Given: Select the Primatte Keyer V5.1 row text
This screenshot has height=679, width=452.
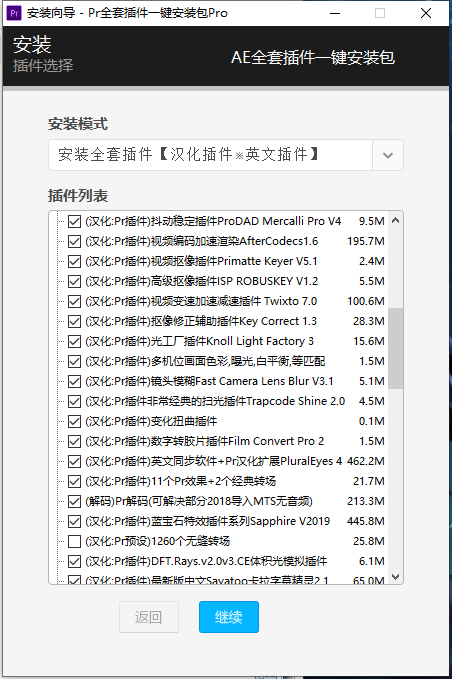Looking at the screenshot, I should [x=201, y=262].
